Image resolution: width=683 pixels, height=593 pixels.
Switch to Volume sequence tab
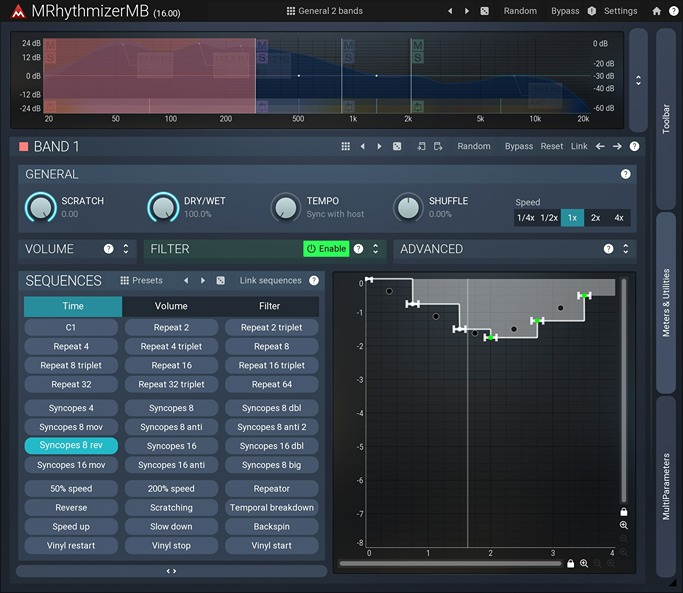tap(171, 306)
